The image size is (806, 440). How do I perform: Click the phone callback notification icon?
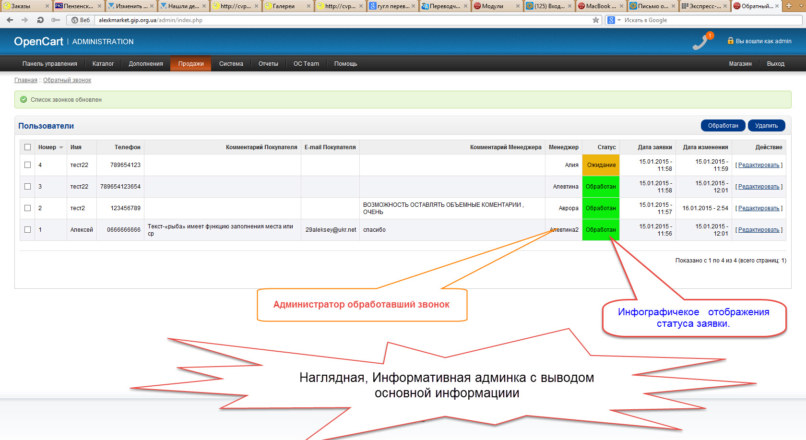click(x=701, y=41)
